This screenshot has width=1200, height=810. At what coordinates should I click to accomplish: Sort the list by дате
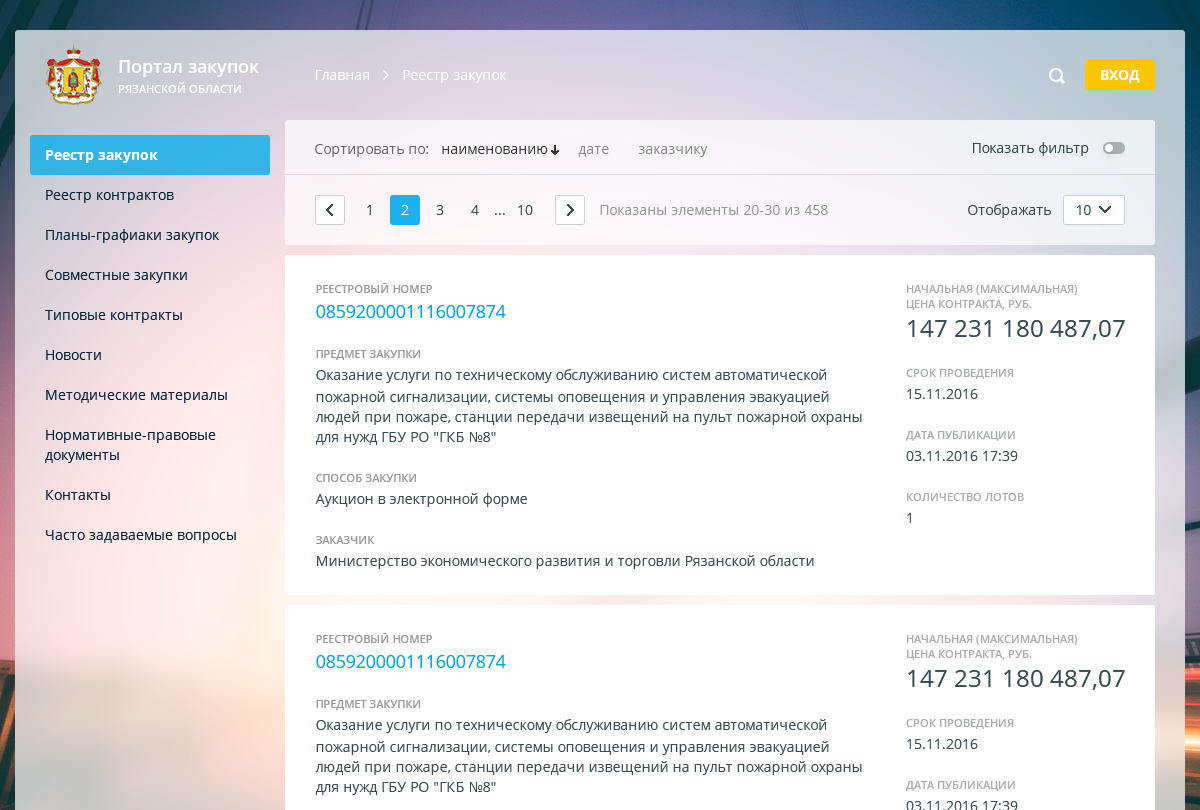(x=593, y=149)
